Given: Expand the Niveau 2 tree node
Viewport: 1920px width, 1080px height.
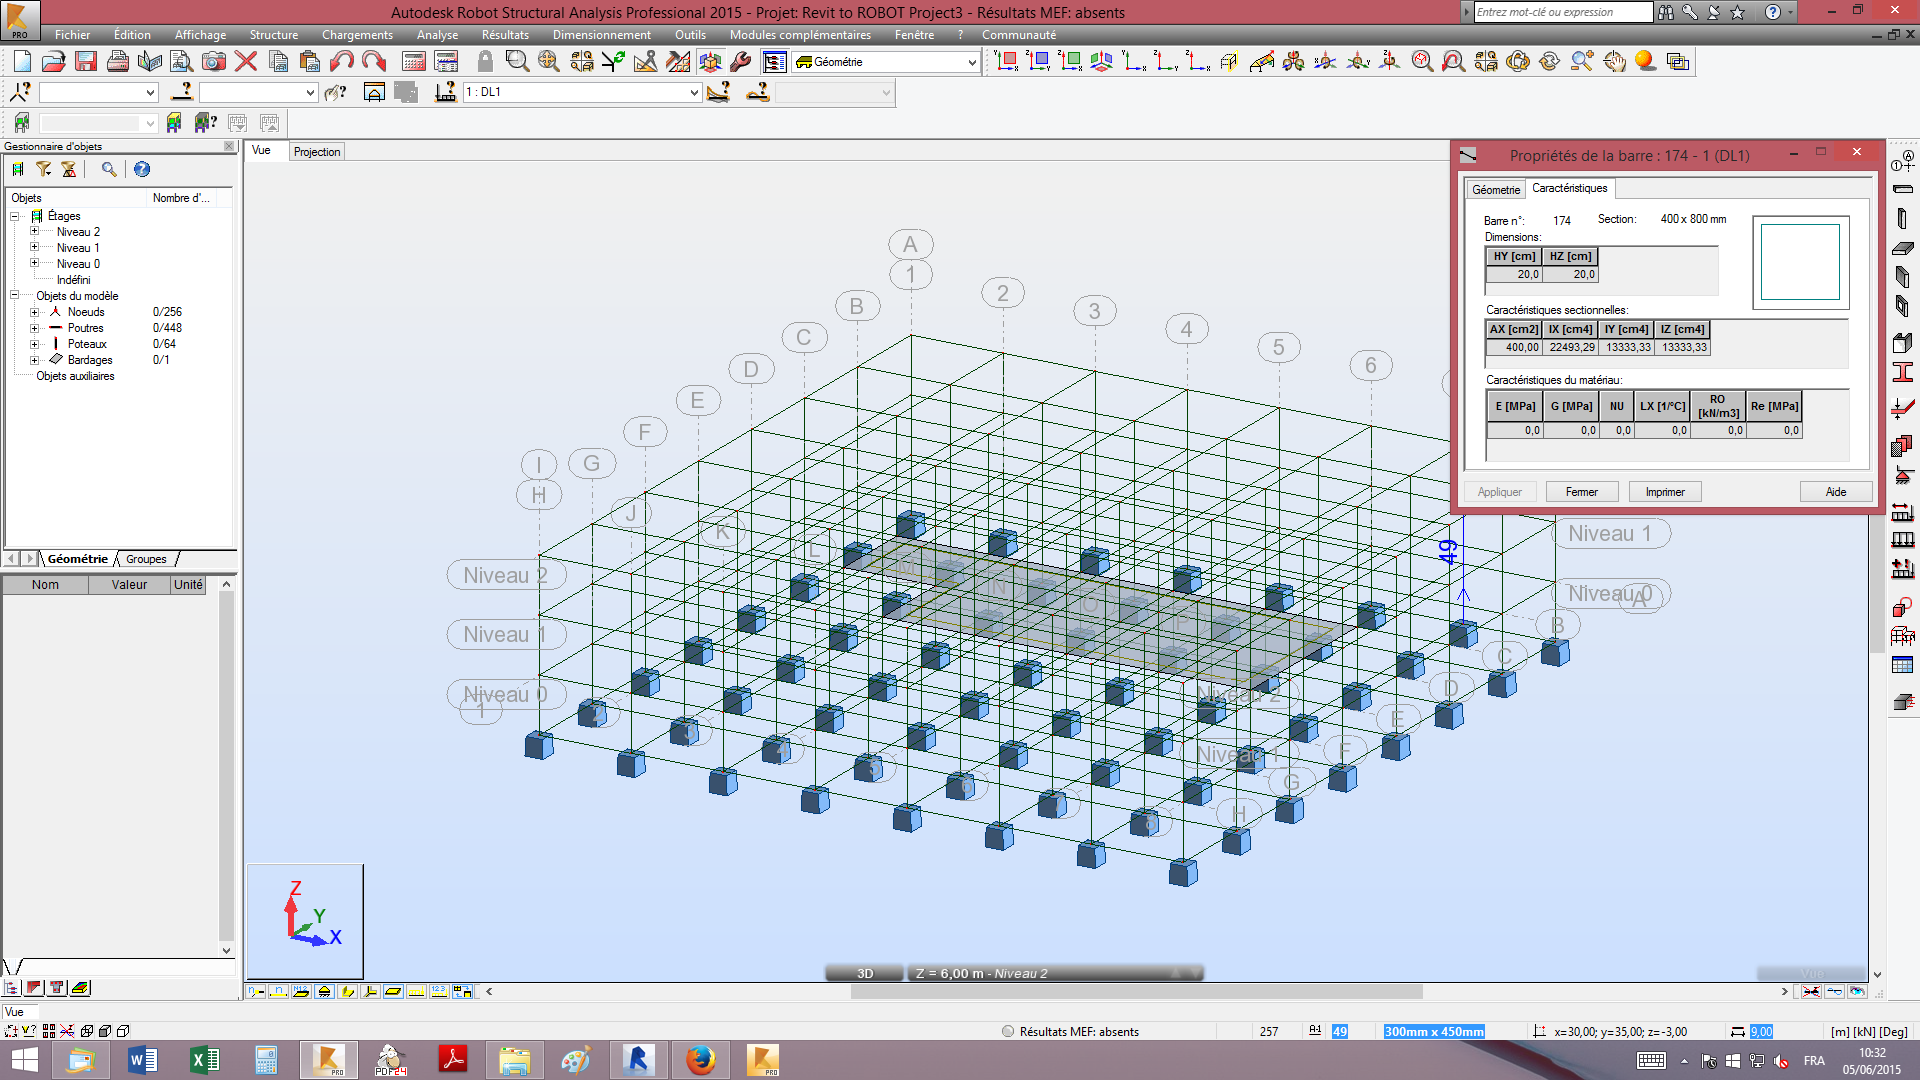Looking at the screenshot, I should tap(34, 231).
